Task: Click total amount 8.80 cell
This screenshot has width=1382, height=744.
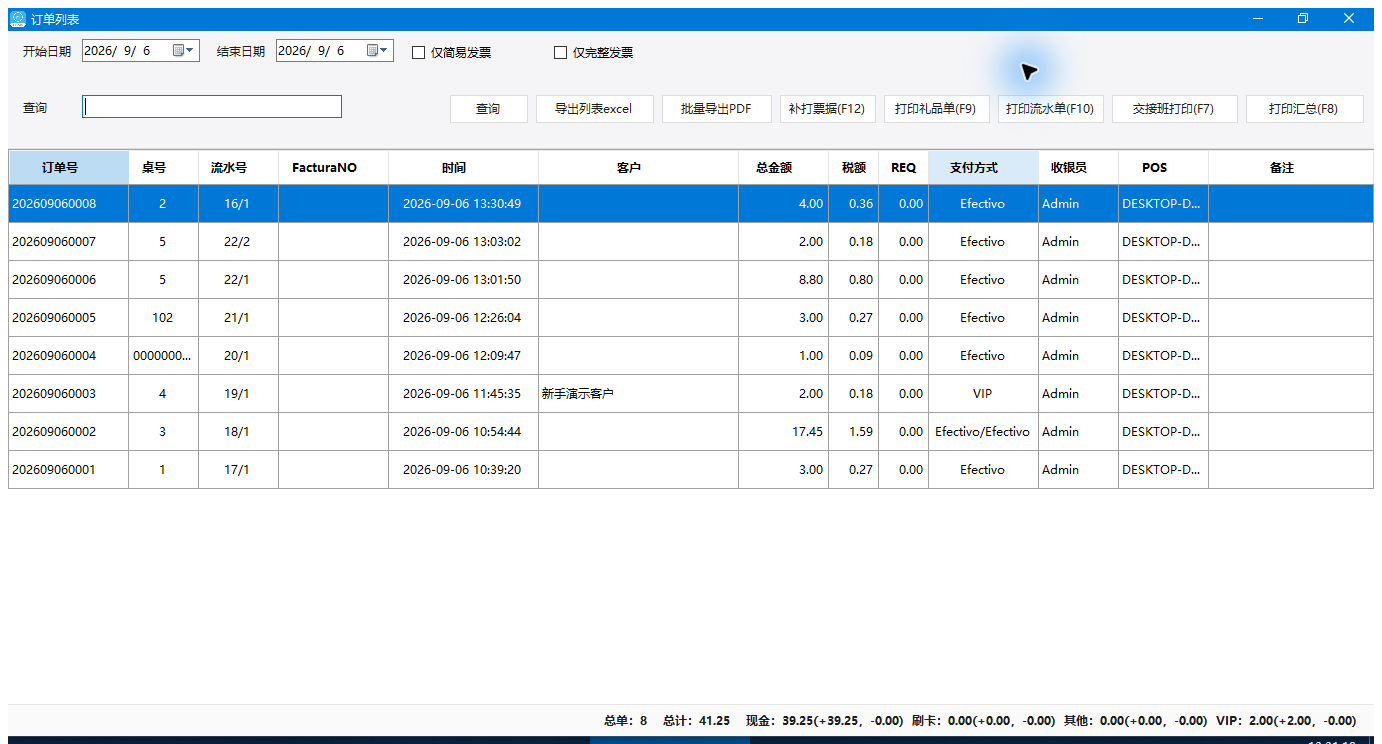Action: click(x=784, y=279)
